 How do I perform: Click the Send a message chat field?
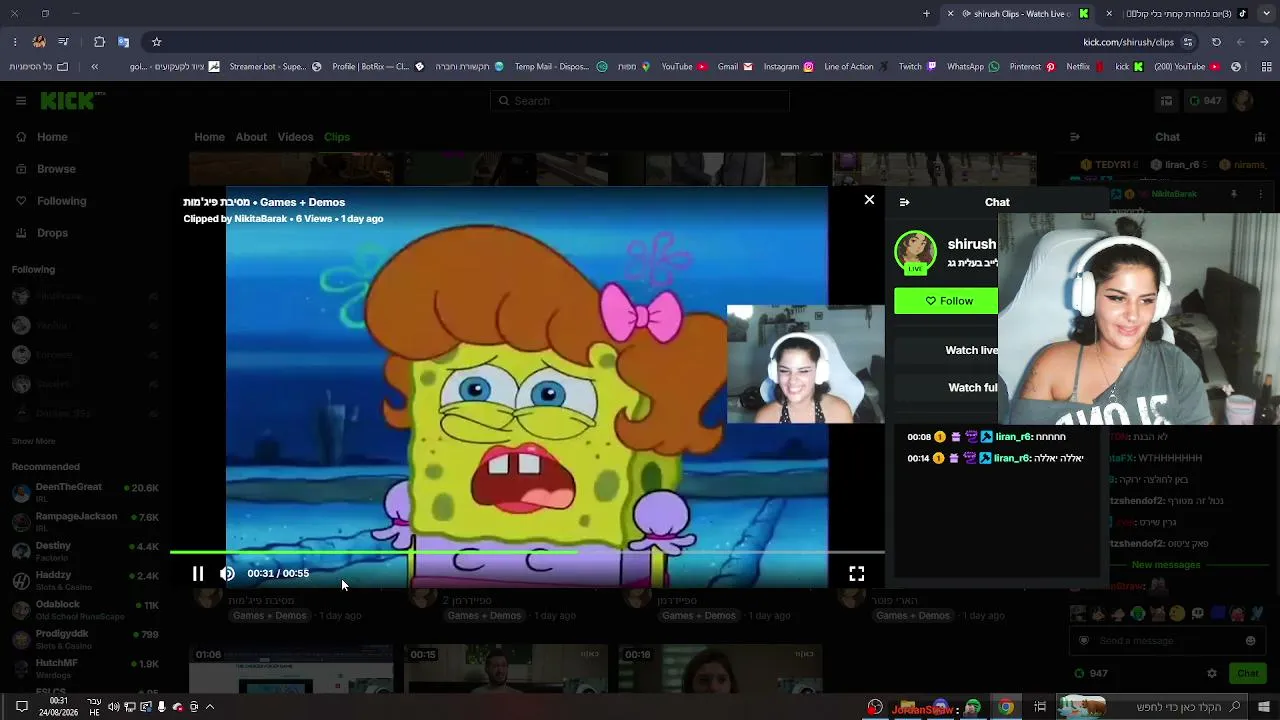[1166, 641]
